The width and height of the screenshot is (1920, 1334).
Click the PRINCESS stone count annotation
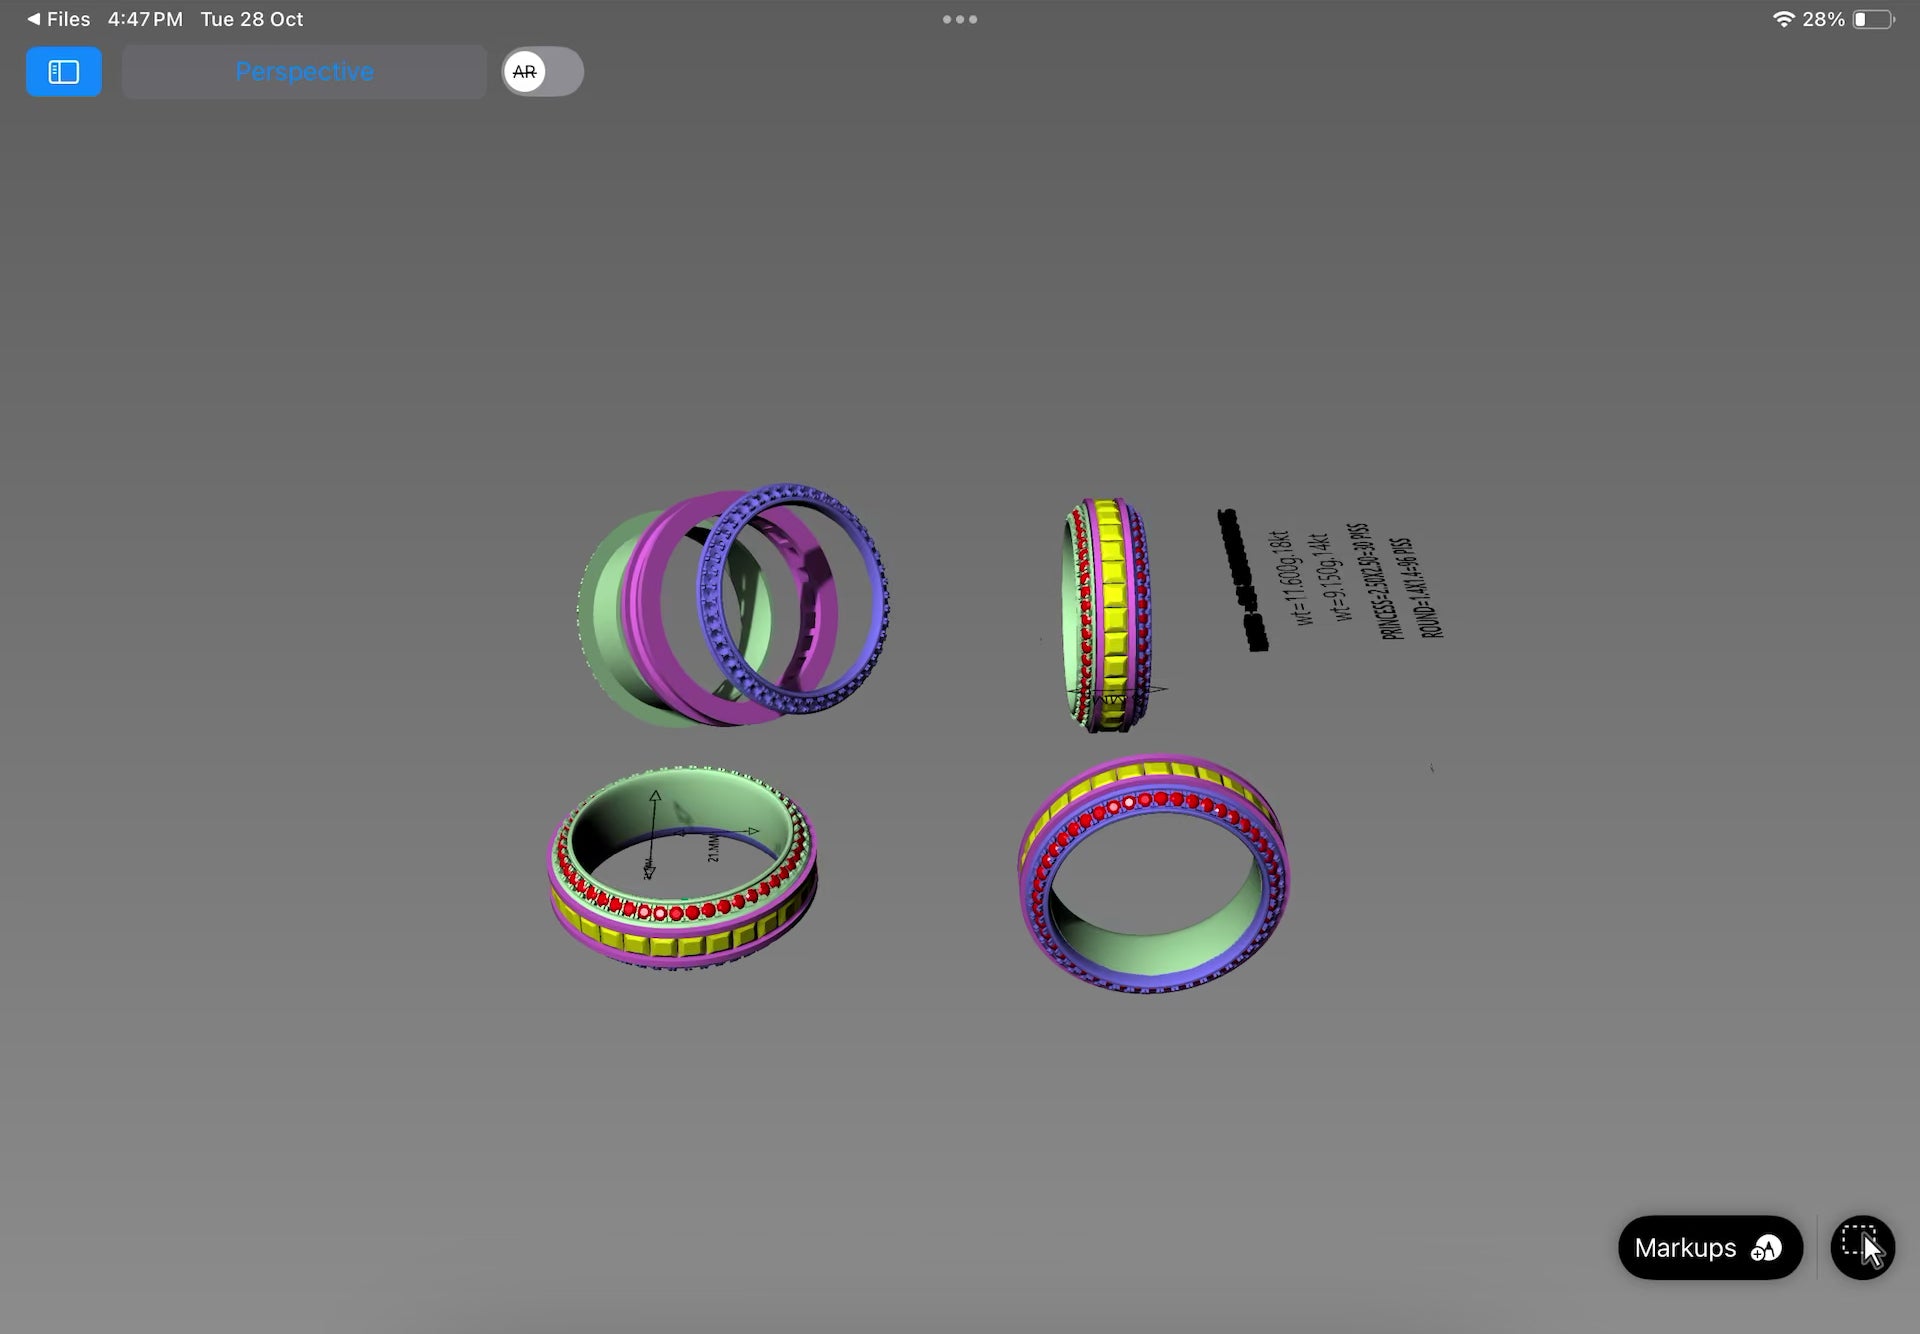1375,582
